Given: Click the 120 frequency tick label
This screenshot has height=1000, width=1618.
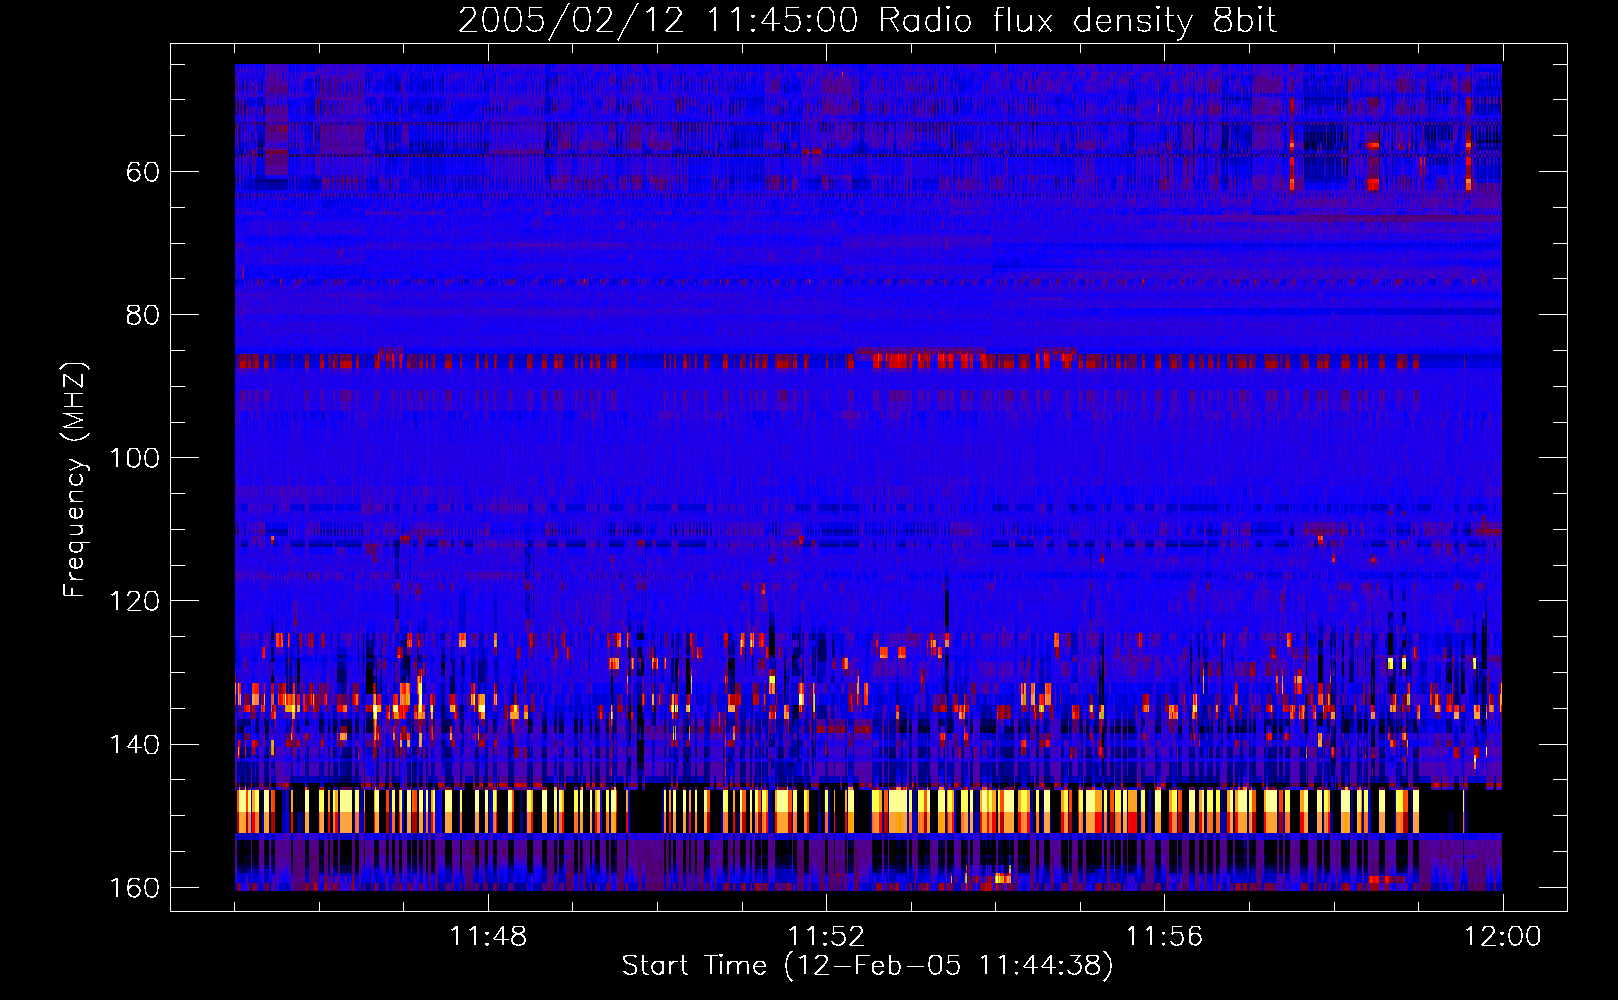Looking at the screenshot, I should pos(134,601).
